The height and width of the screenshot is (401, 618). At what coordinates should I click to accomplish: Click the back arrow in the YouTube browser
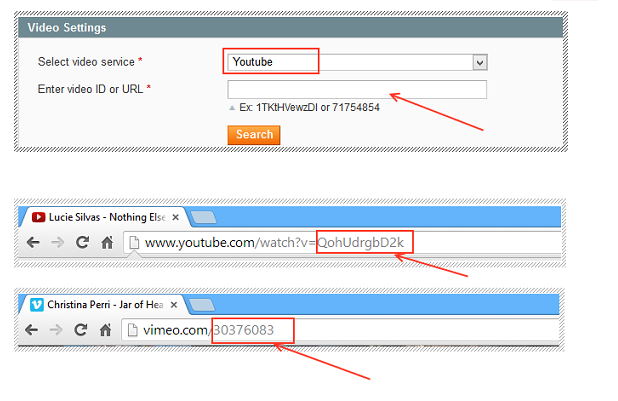tap(33, 242)
